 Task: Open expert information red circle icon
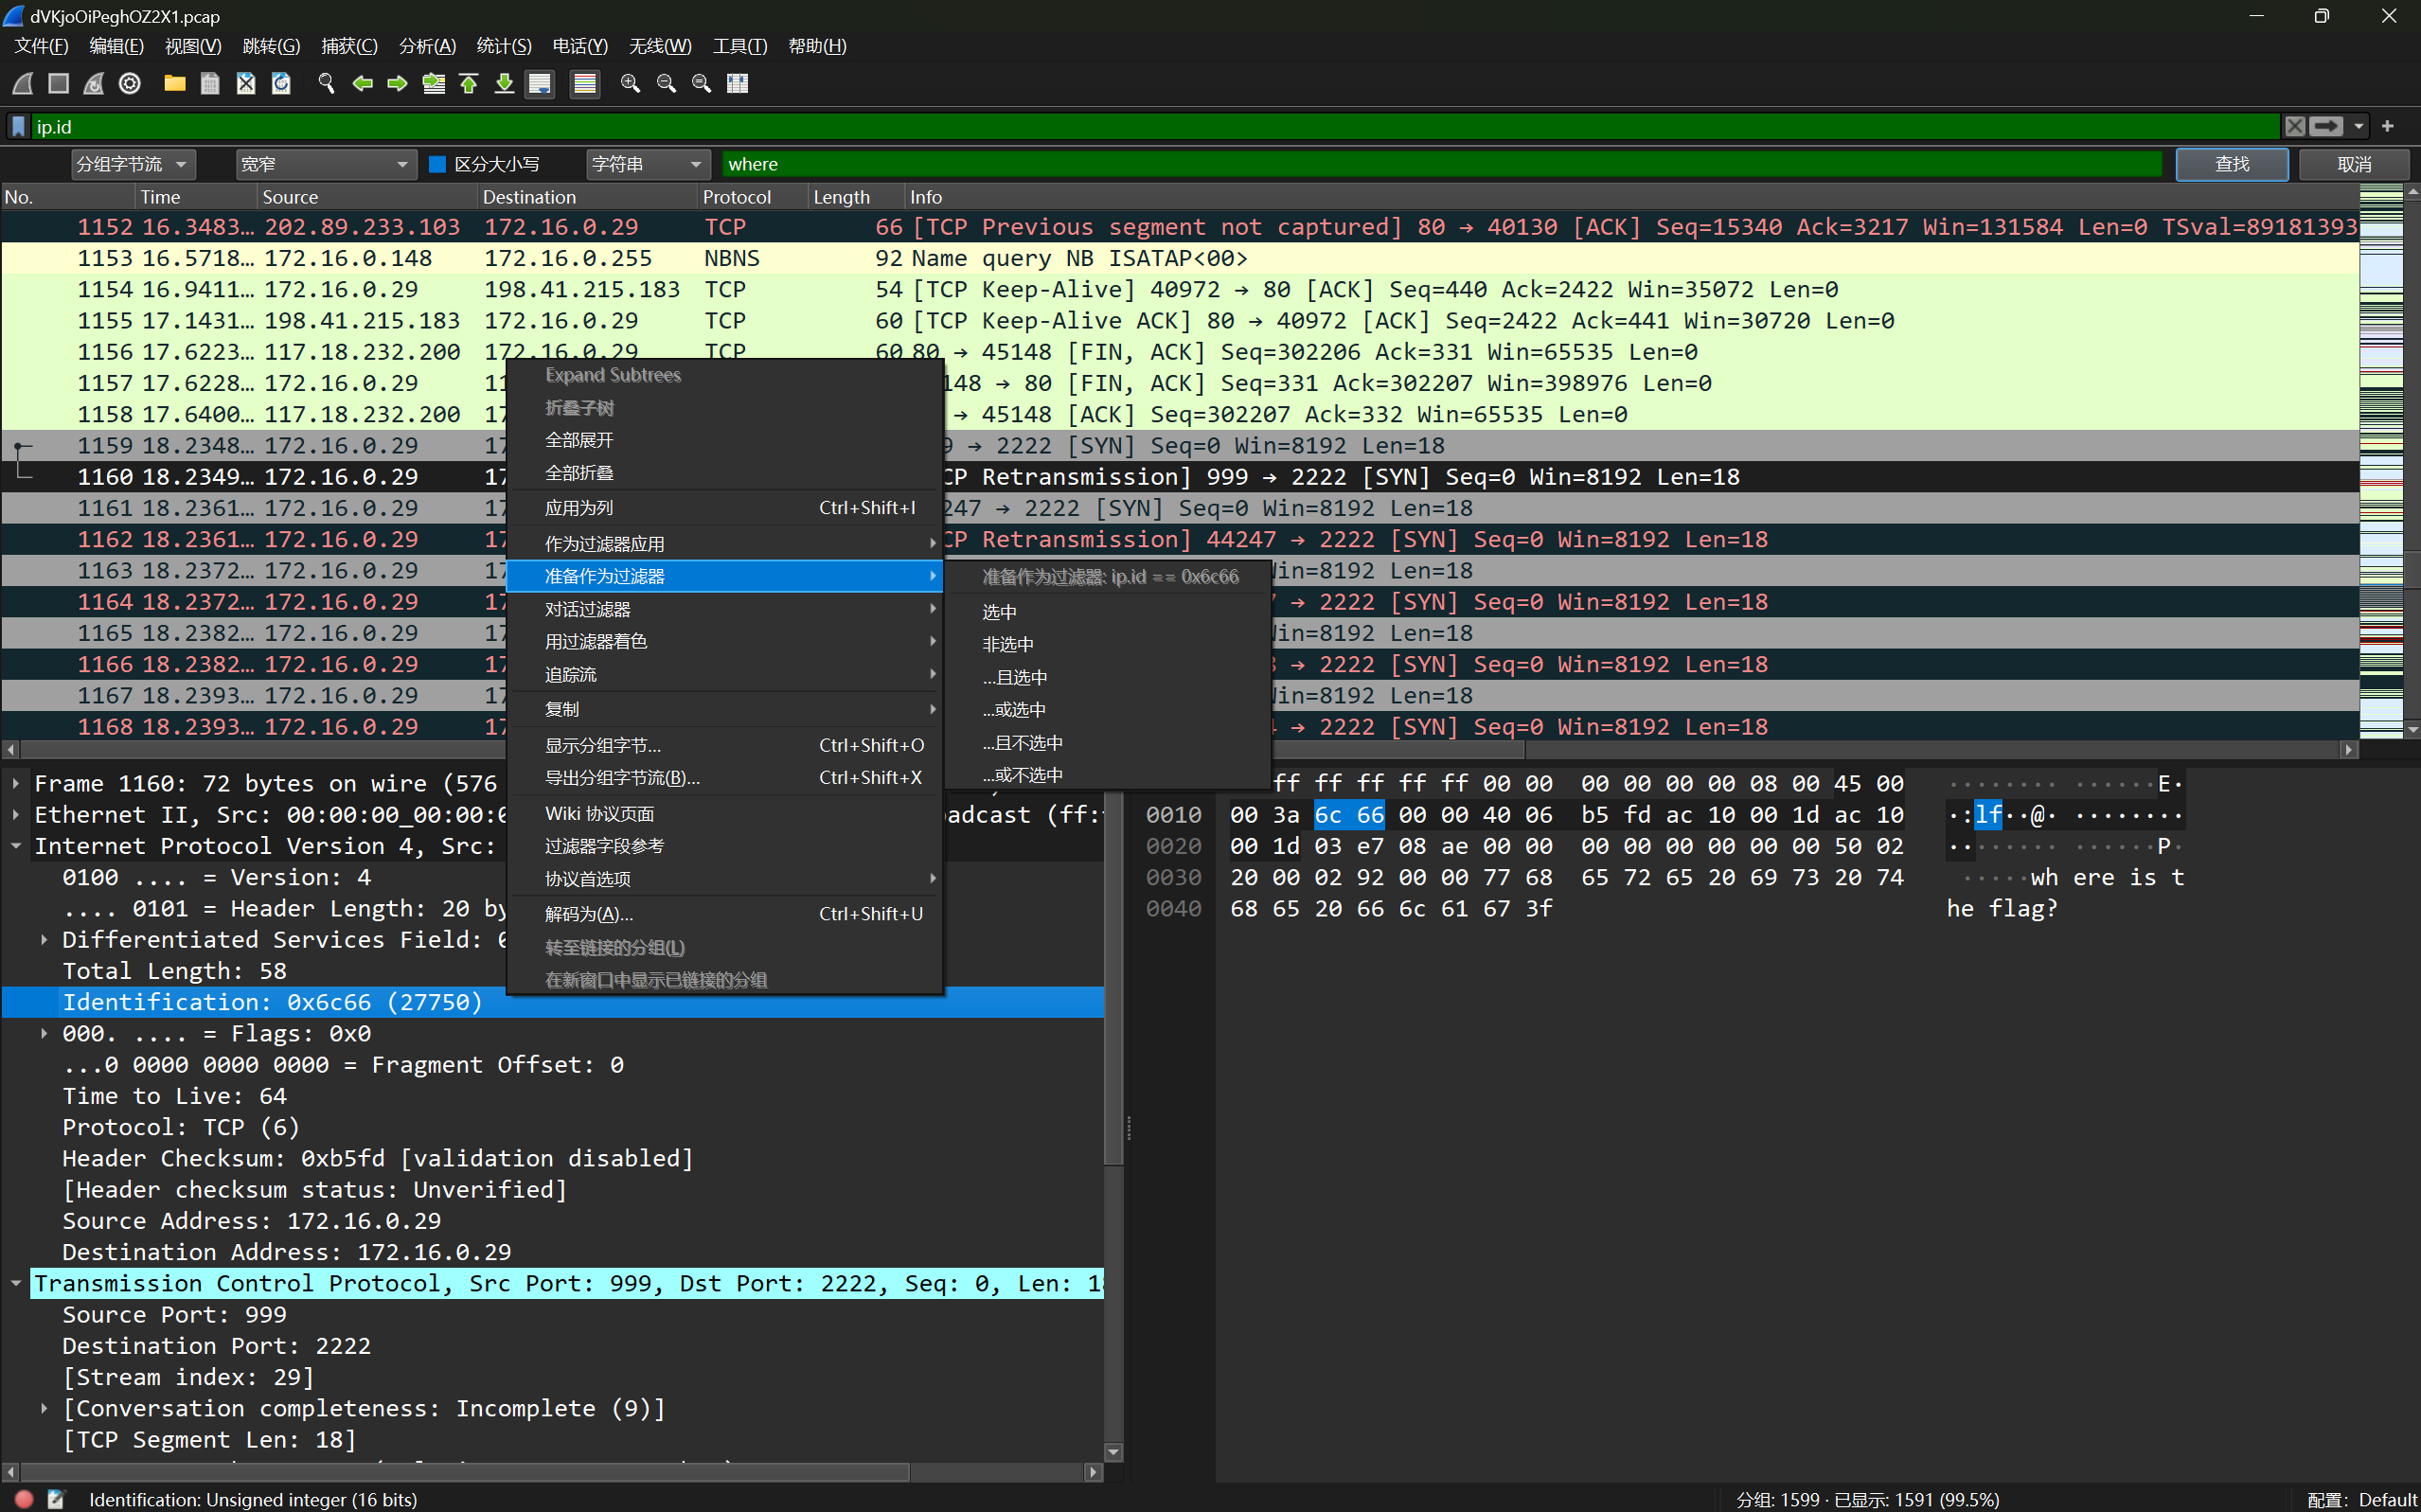pyautogui.click(x=24, y=1499)
